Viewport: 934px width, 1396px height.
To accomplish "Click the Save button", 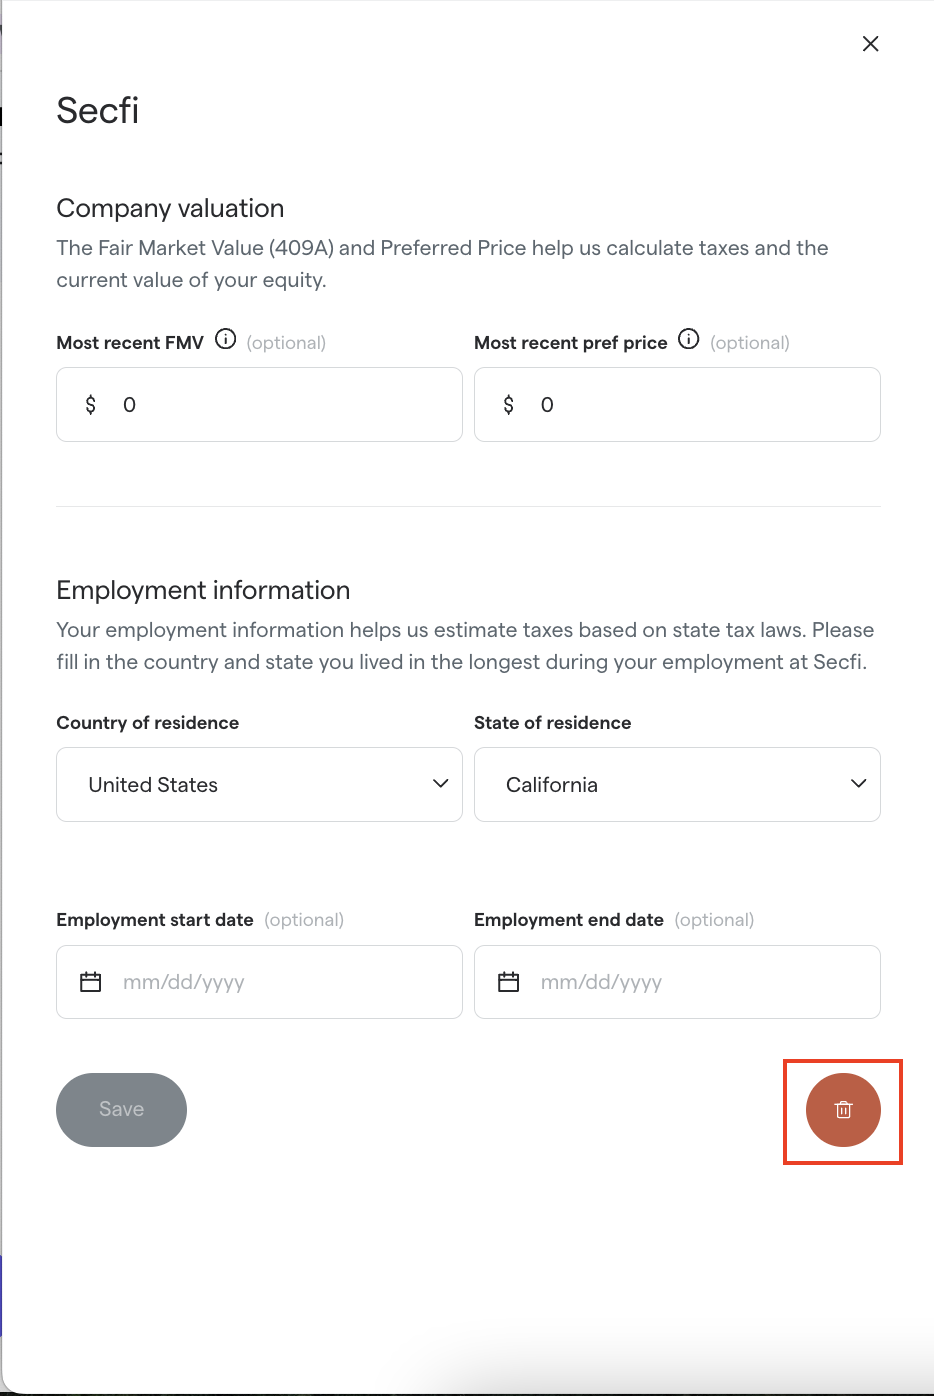I will tap(121, 1110).
